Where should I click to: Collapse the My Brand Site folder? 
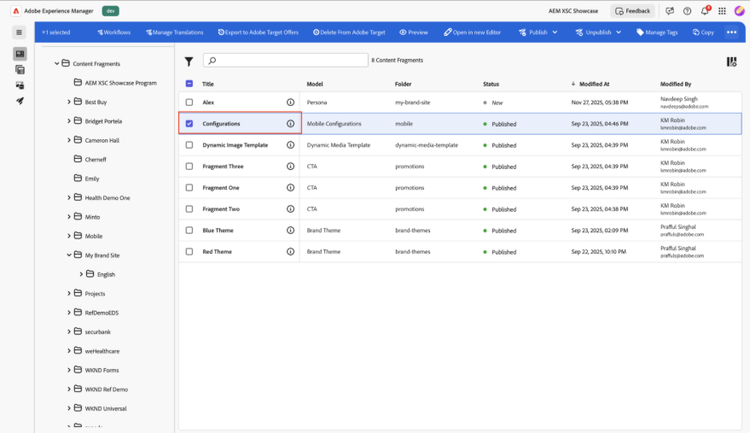tap(69, 255)
